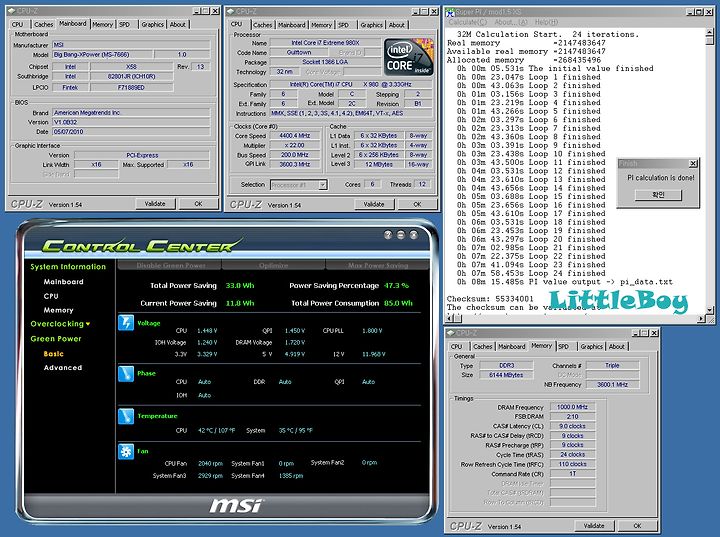Click Validate in the CPU tab CPU-Z window
720x537 pixels.
pyautogui.click(x=374, y=204)
